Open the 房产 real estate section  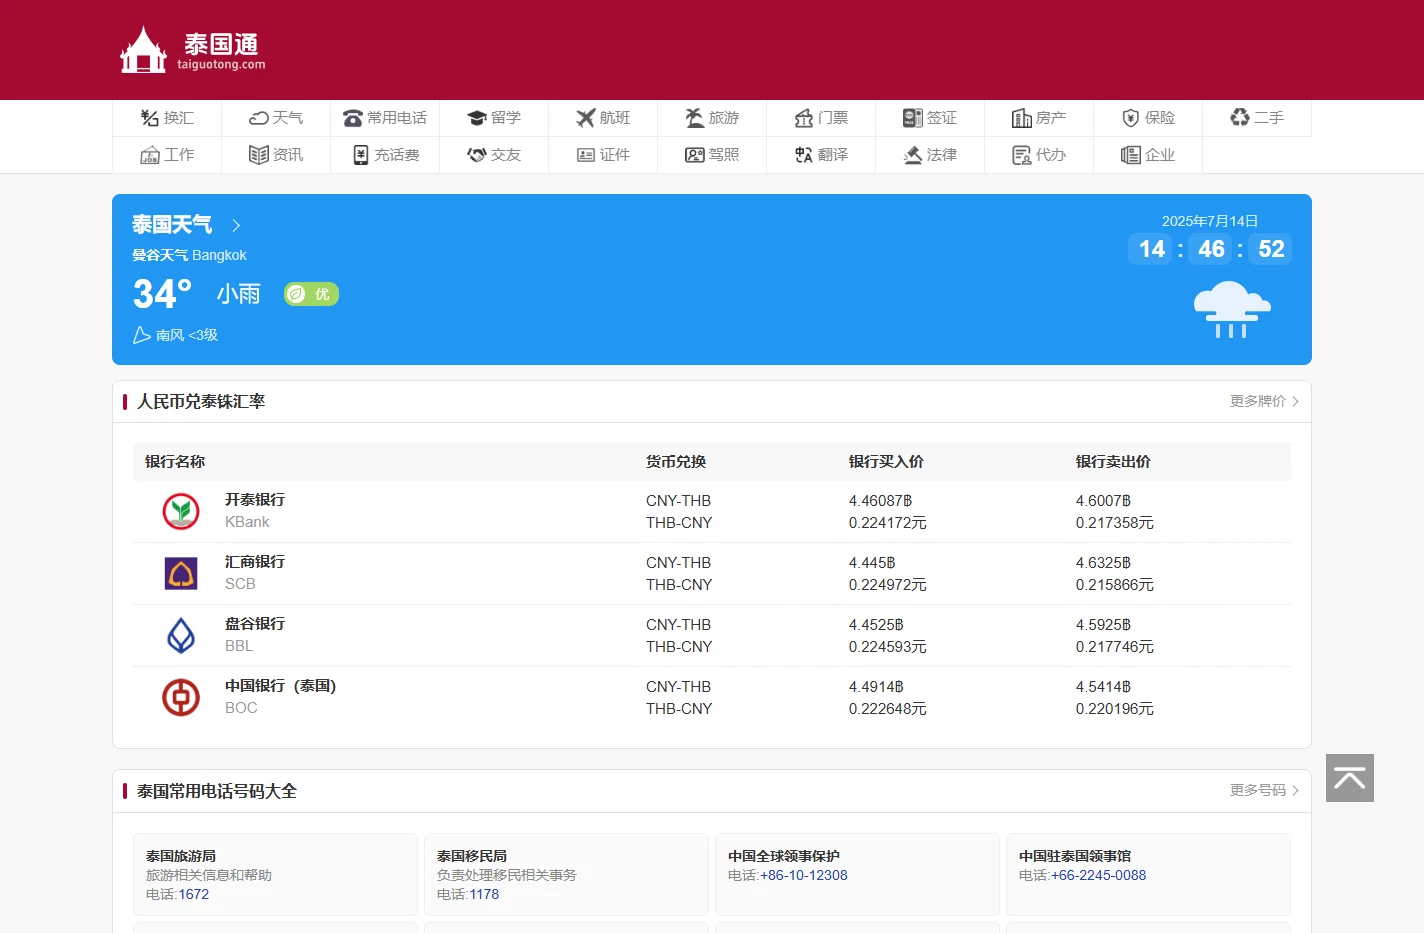(x=1039, y=118)
